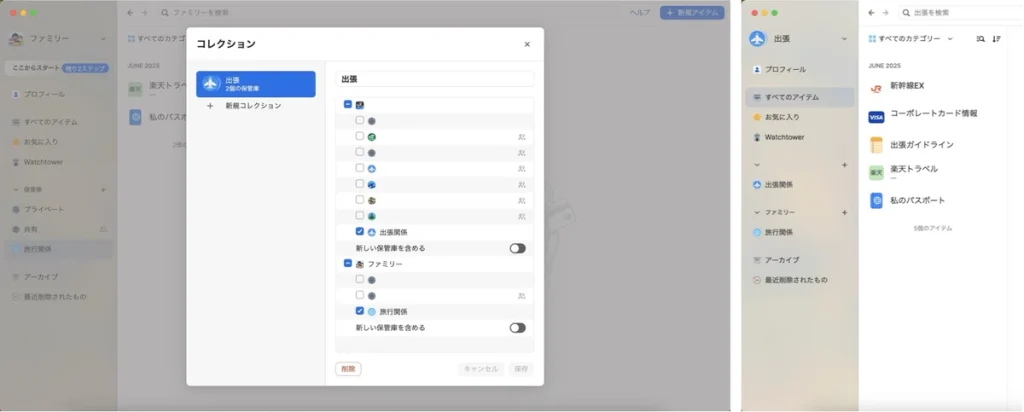
Task: Click the search-in-list icon beside sort
Action: (x=980, y=39)
